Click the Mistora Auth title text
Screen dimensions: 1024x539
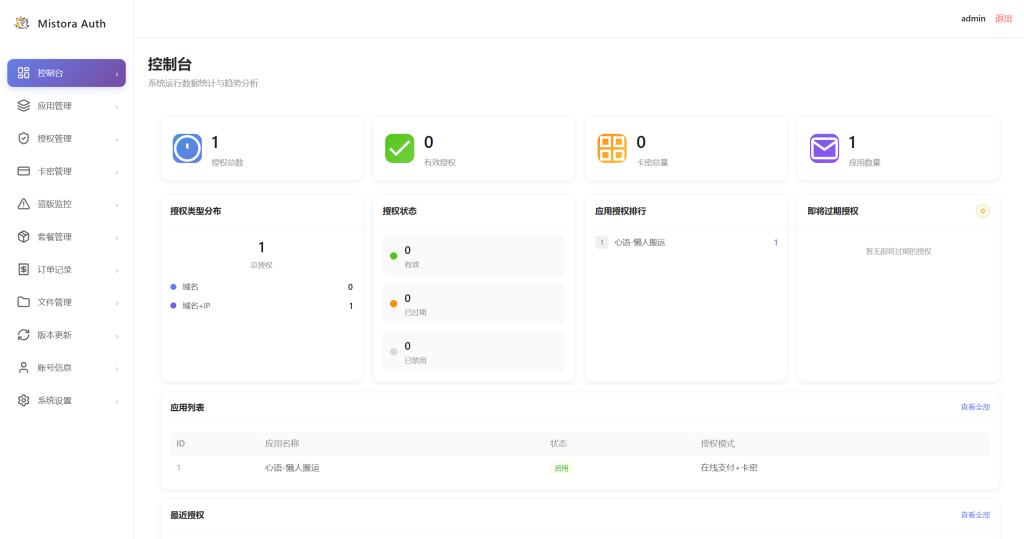[x=72, y=24]
